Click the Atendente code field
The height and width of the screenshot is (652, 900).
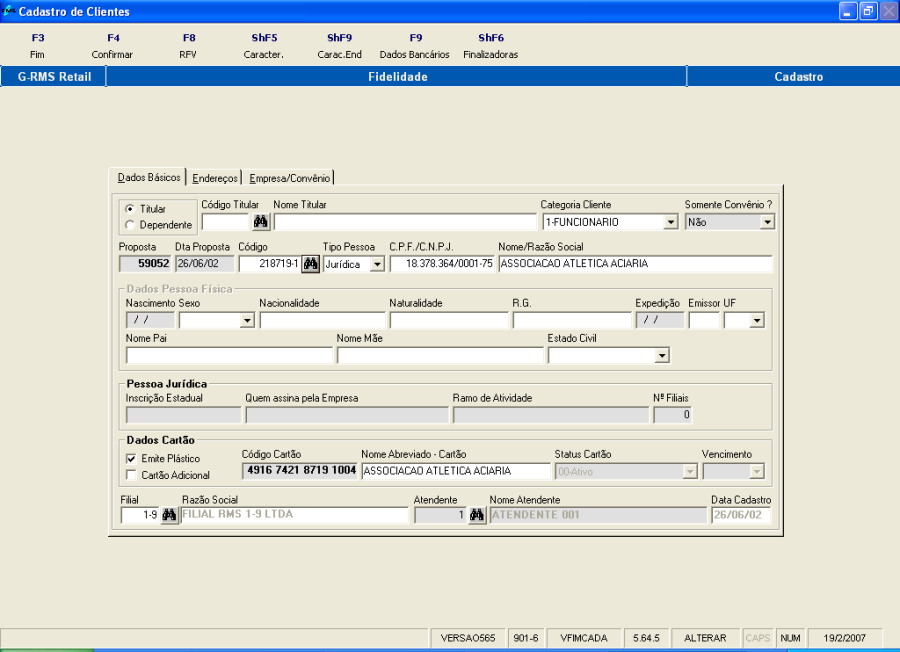click(440, 515)
